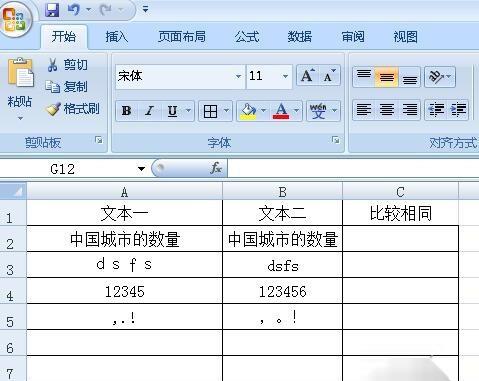Open the 字体 dialog launcher
This screenshot has height=381, width=479.
point(336,140)
